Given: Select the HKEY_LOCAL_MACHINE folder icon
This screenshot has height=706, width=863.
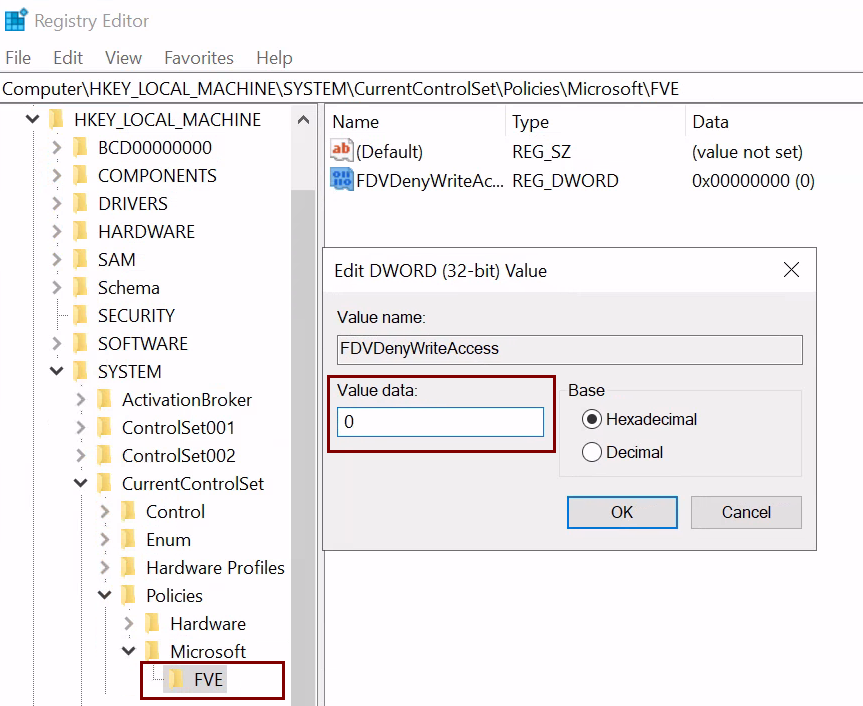Looking at the screenshot, I should coord(56,119).
